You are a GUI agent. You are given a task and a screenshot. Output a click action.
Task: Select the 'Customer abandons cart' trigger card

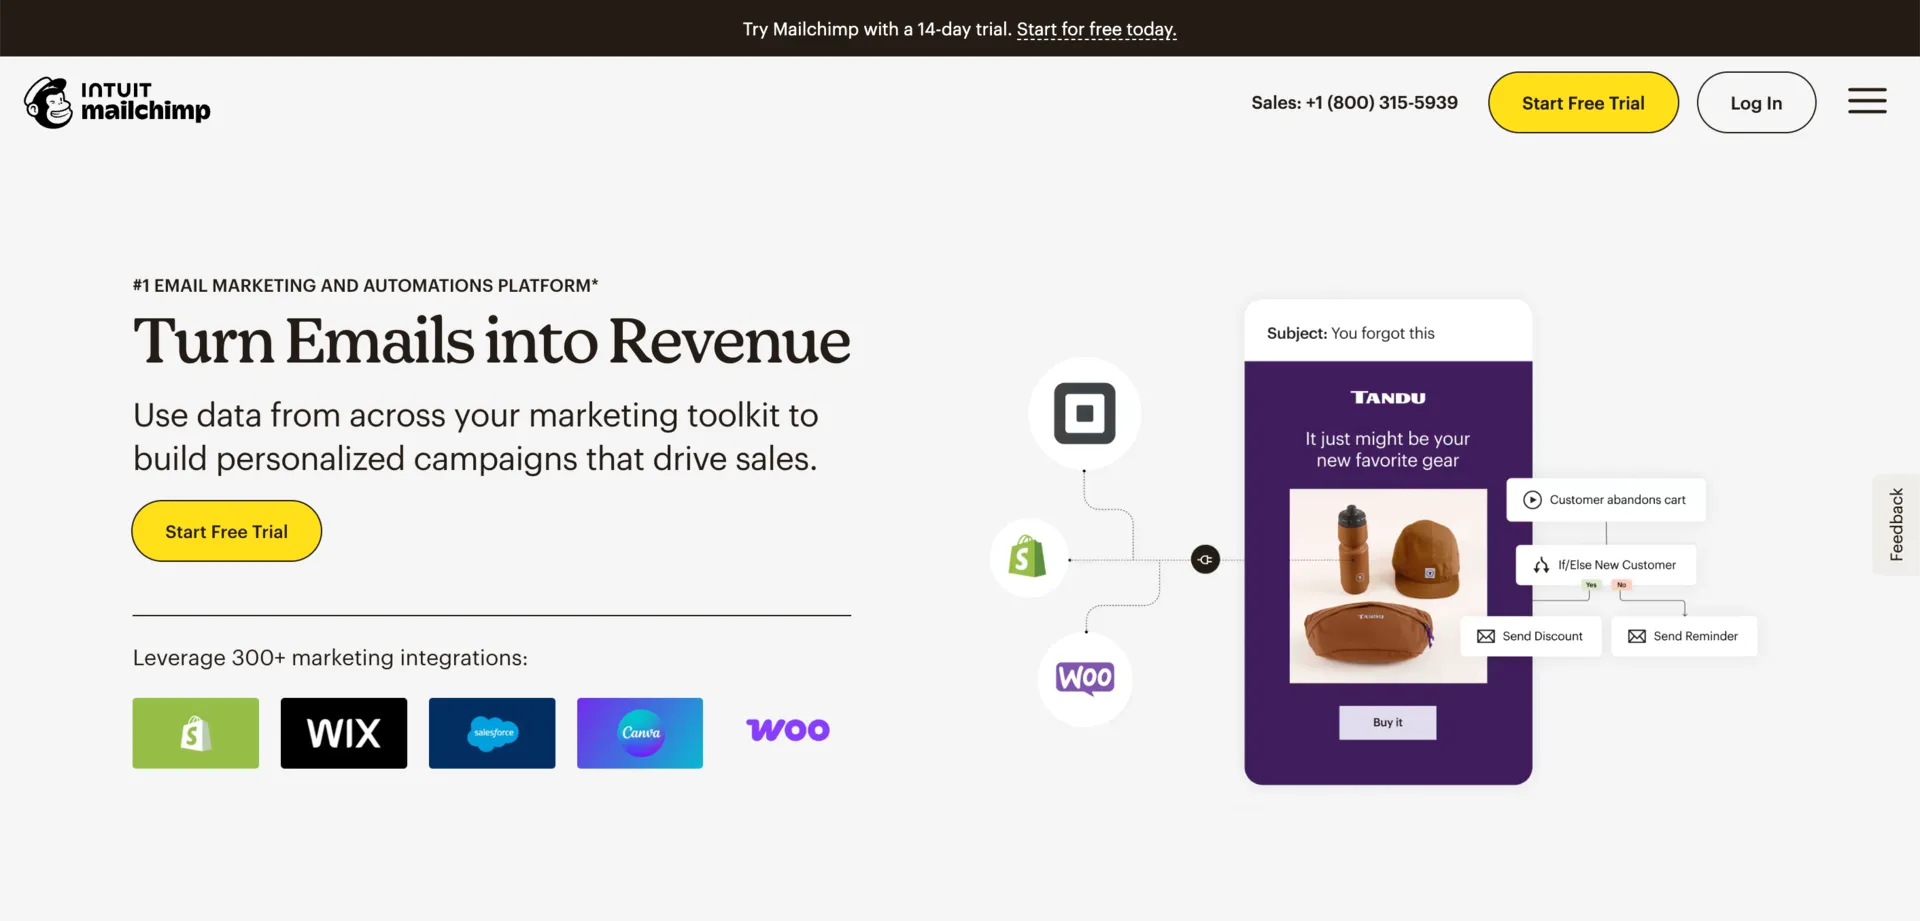click(1606, 500)
